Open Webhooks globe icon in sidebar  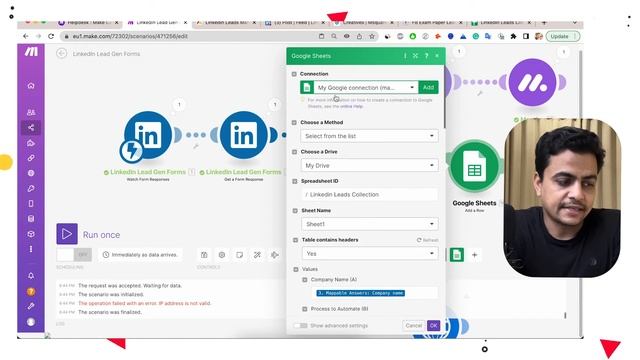[31, 173]
